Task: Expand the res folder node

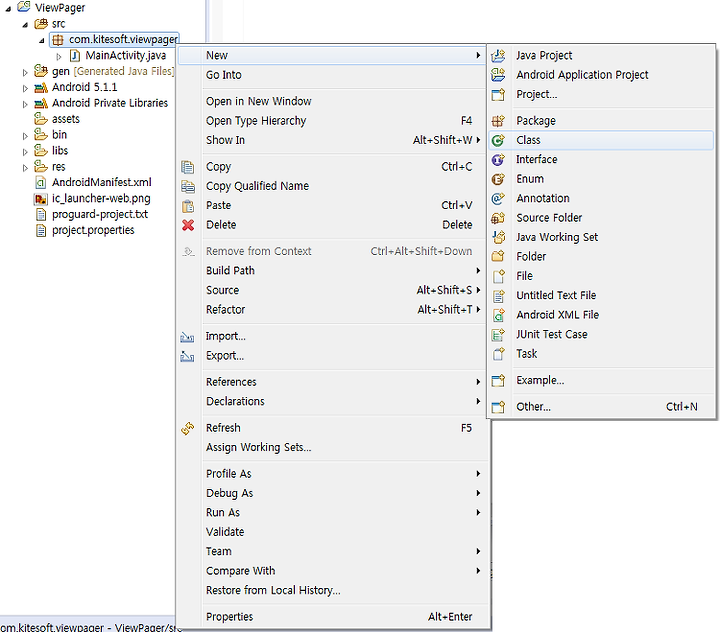Action: point(25,168)
